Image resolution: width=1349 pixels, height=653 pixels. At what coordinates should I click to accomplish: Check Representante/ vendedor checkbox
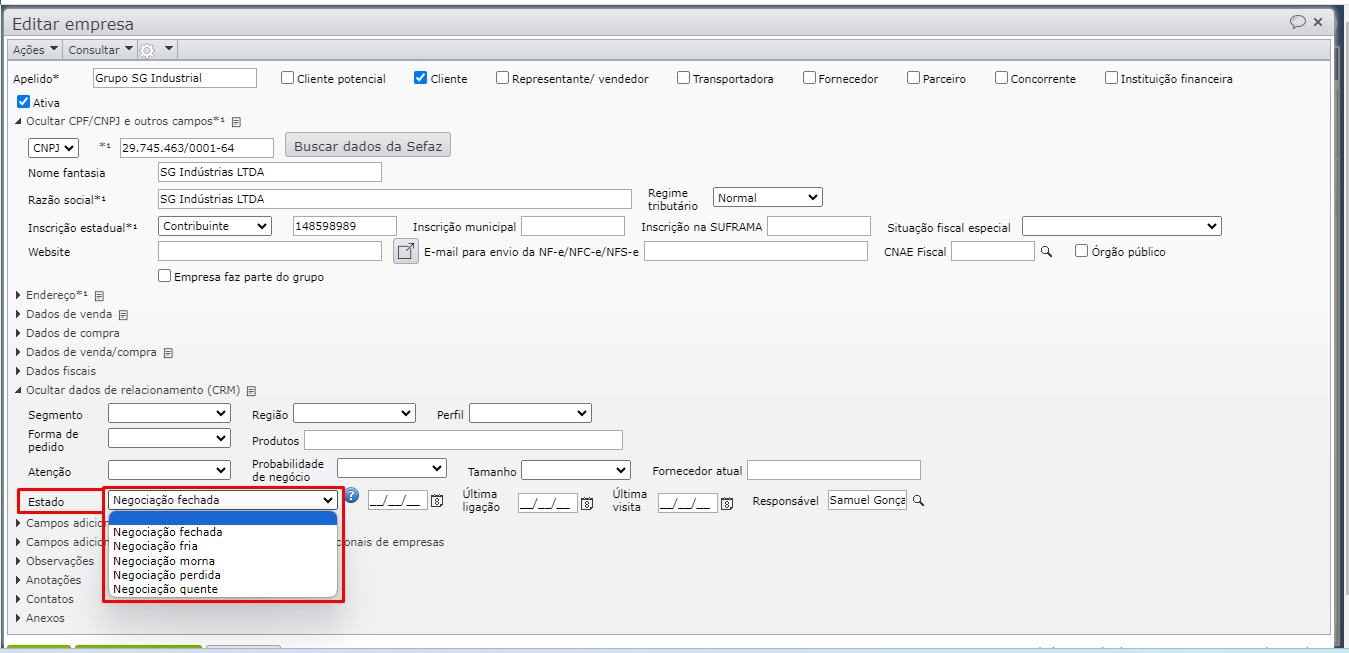coord(503,77)
